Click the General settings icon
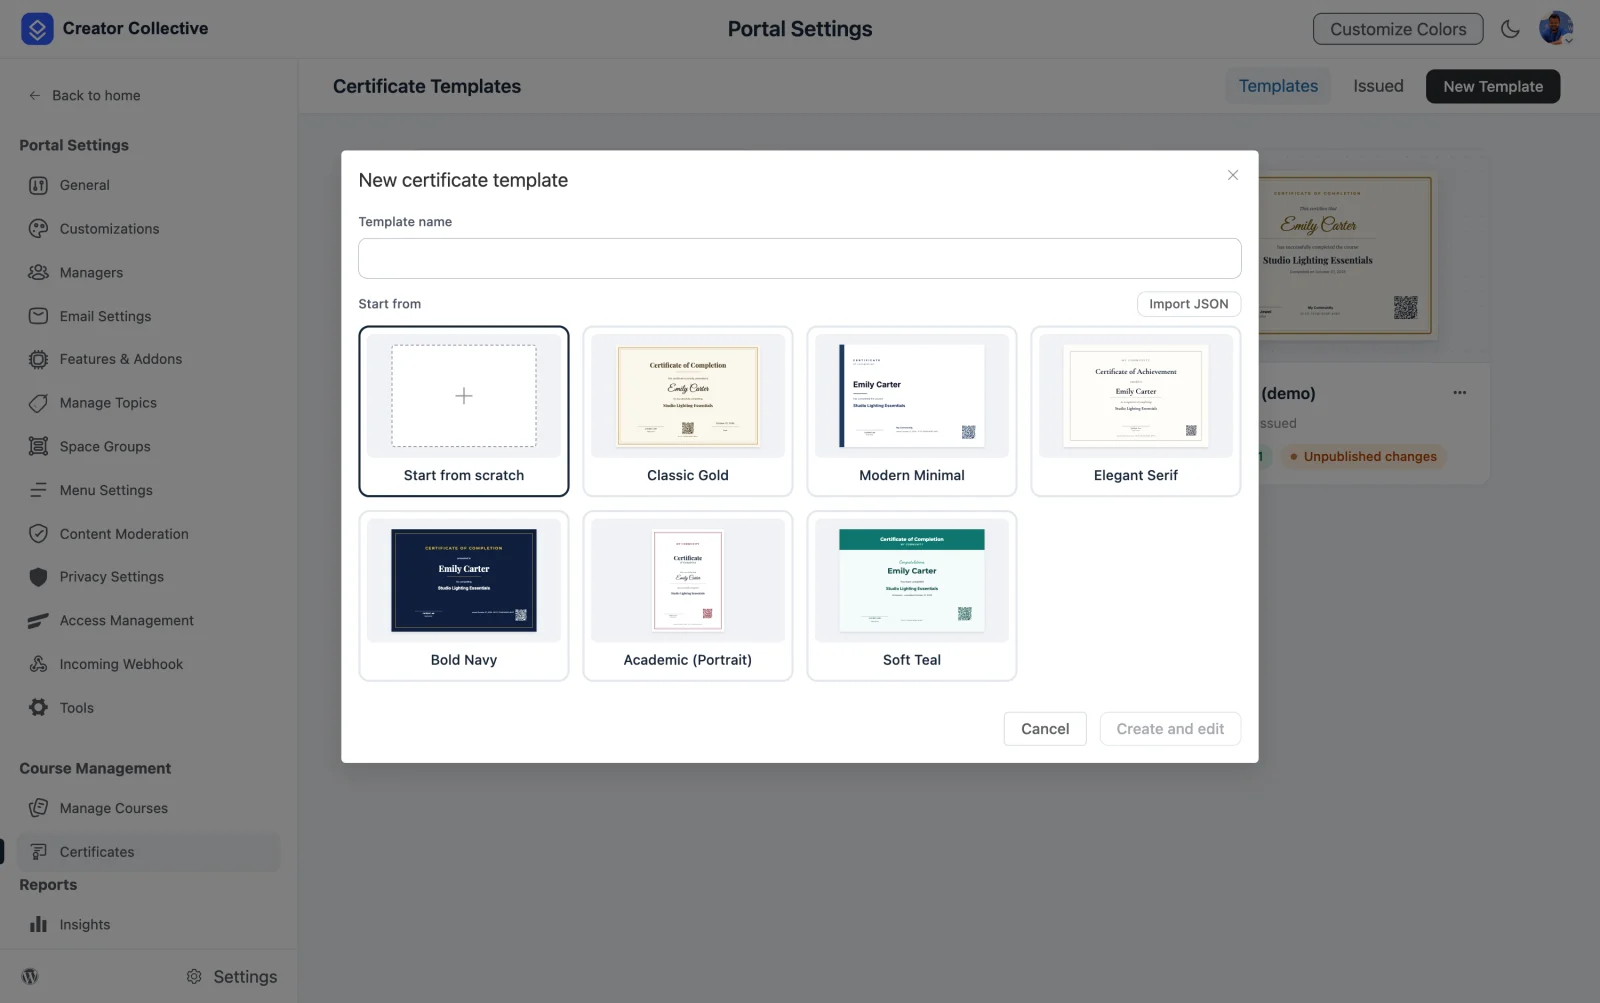Image resolution: width=1600 pixels, height=1003 pixels. click(38, 185)
